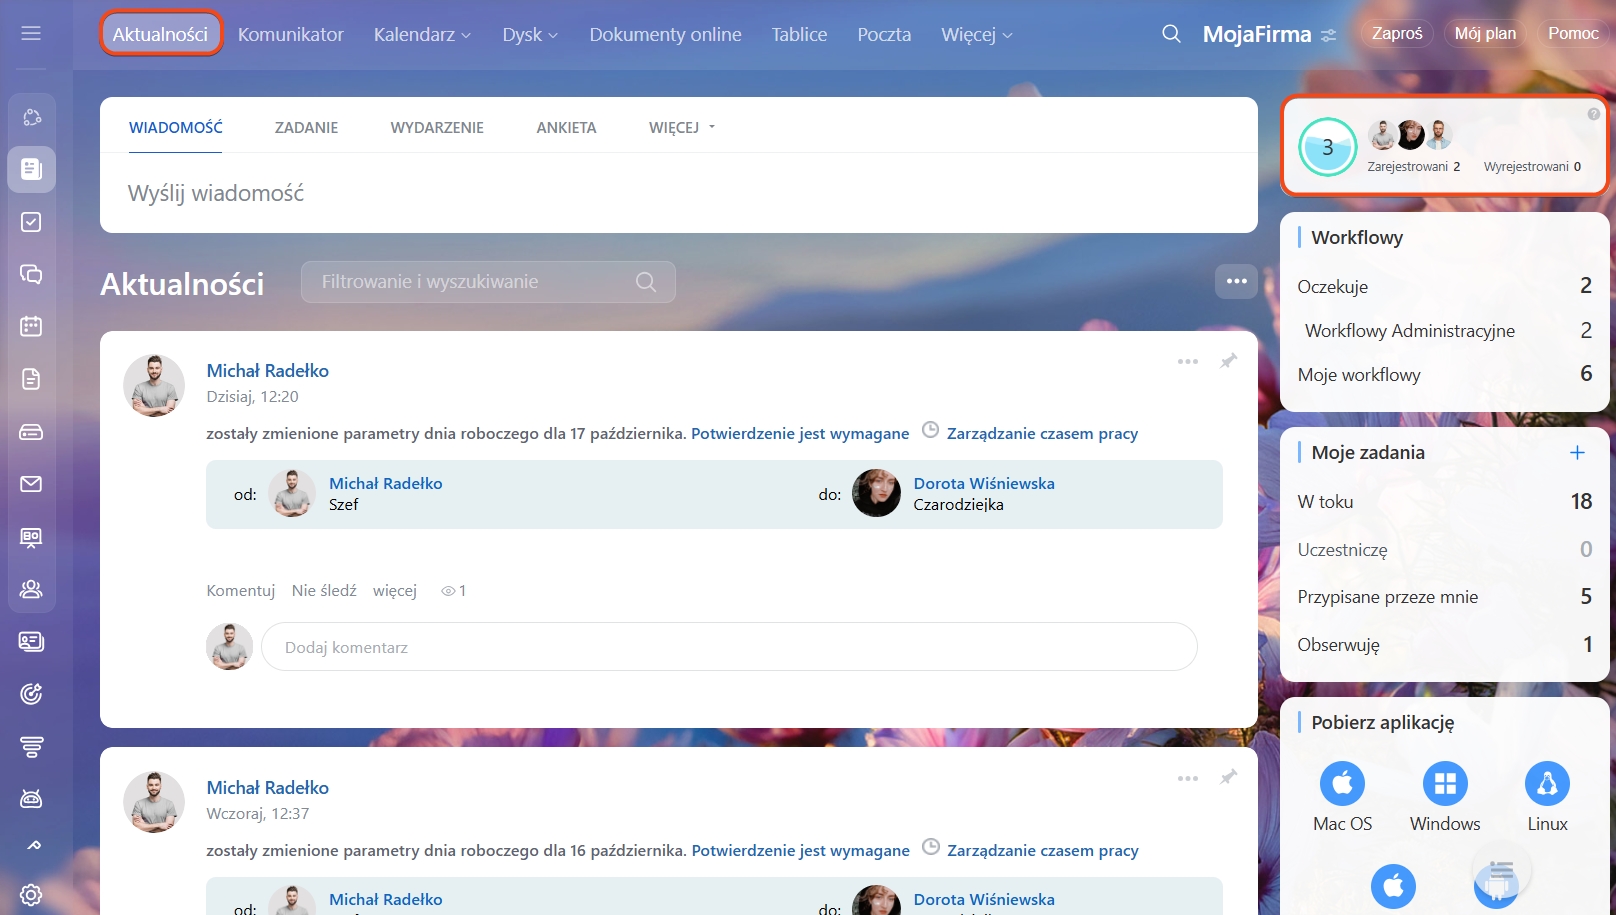Screen dimensions: 1616x915
Task: Open the calendar icon in left sidebar
Action: pos(31,326)
